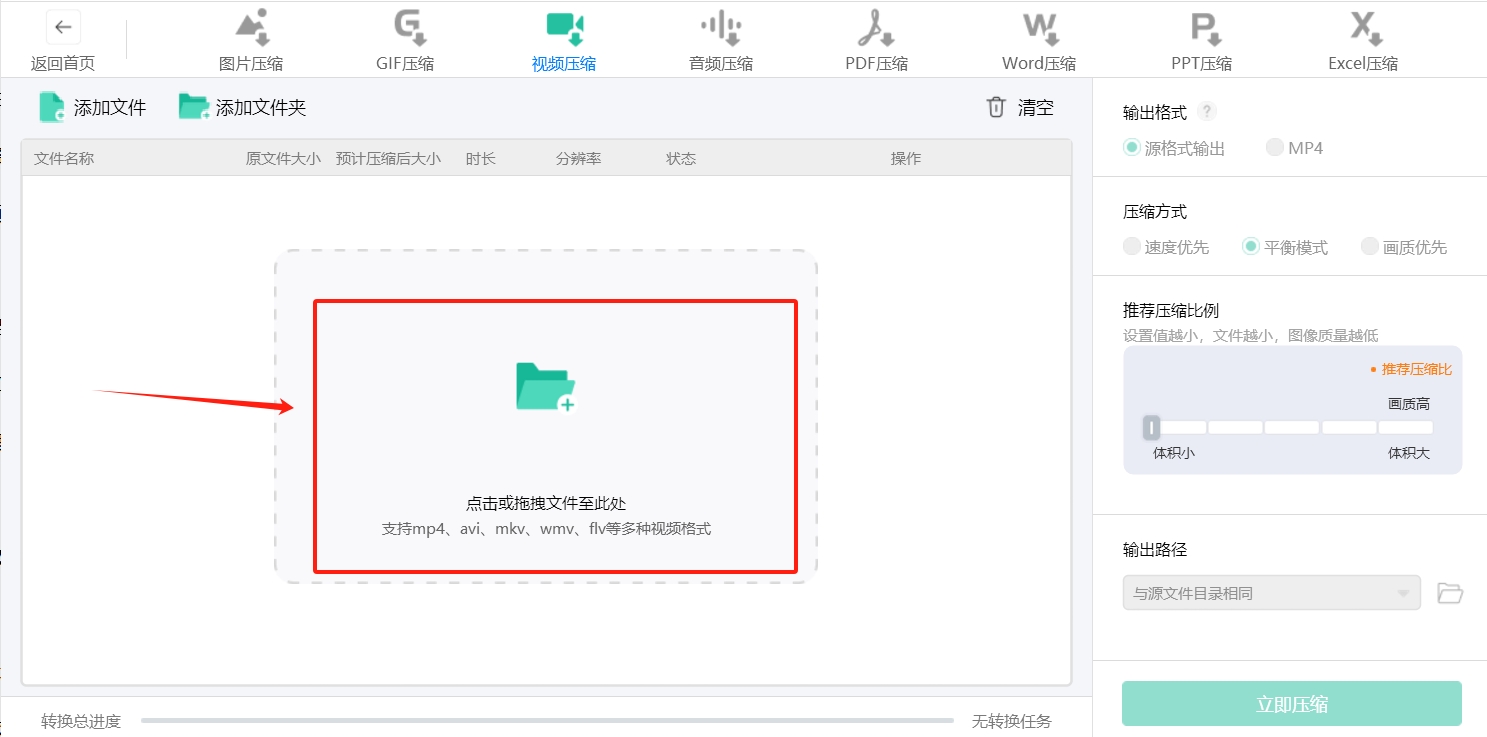Browse output folder icon next to path
Image resolution: width=1487 pixels, height=737 pixels.
click(1450, 593)
